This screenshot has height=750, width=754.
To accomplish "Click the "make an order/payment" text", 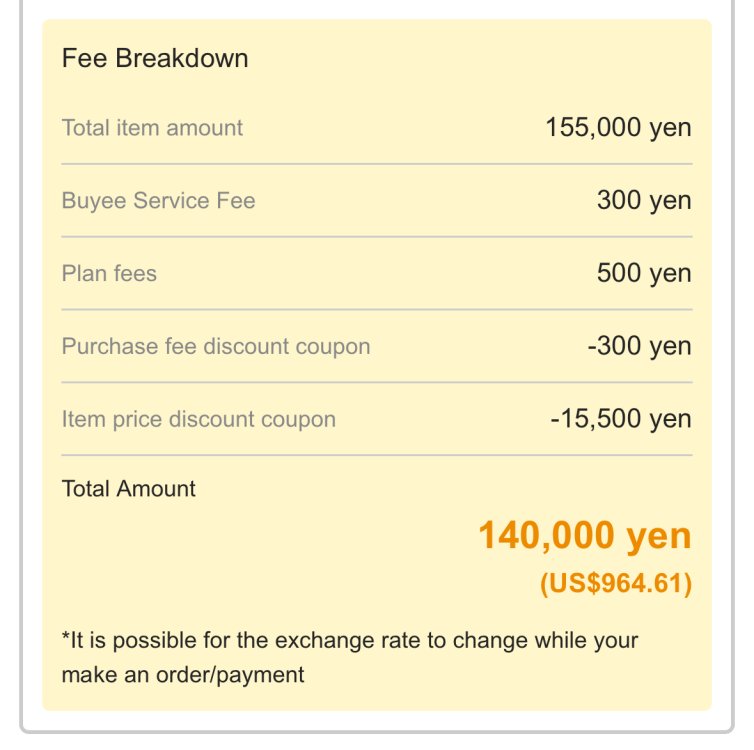I will (x=183, y=675).
